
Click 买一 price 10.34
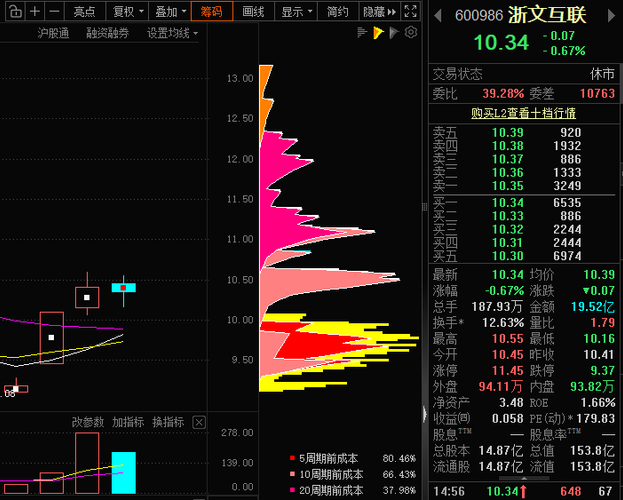(x=507, y=203)
